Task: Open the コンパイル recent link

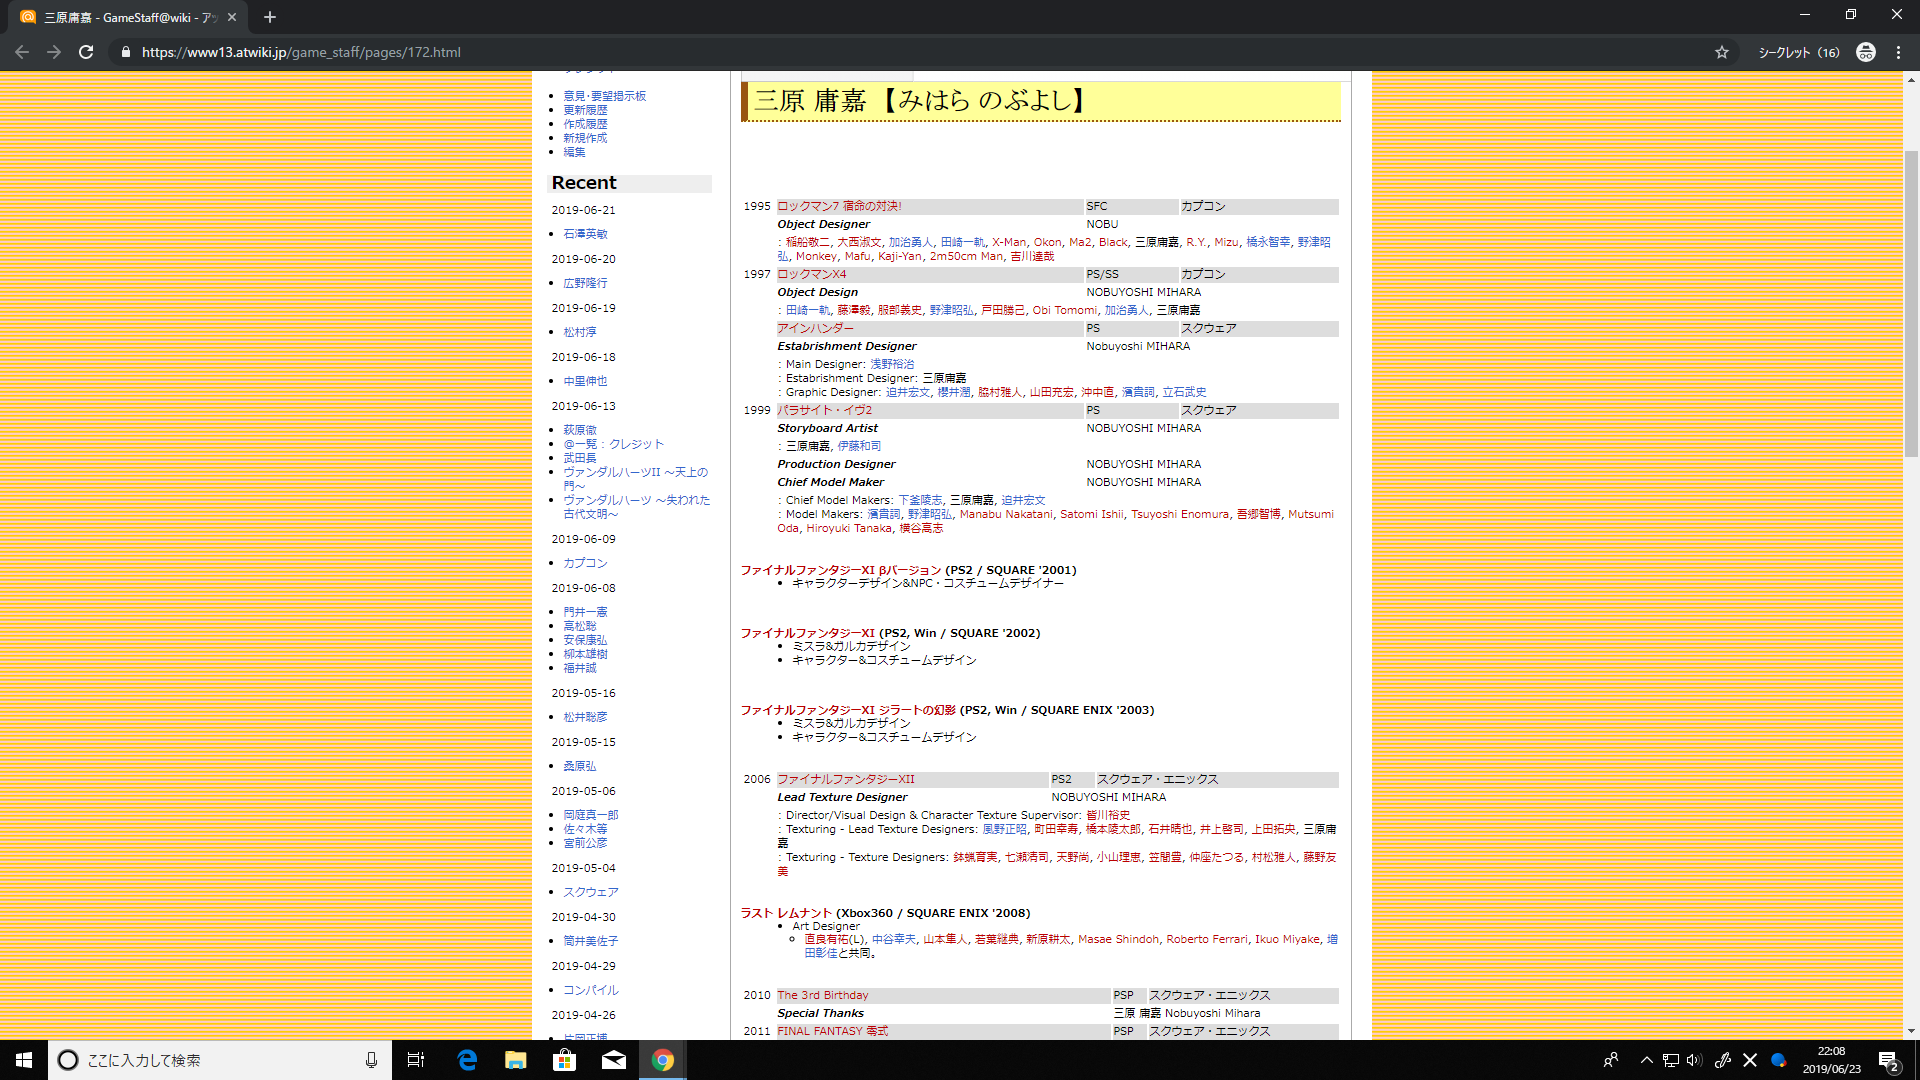Action: pyautogui.click(x=590, y=990)
